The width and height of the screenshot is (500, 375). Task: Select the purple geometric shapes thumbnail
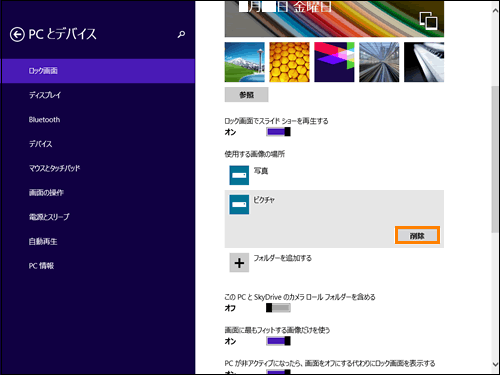[334, 62]
